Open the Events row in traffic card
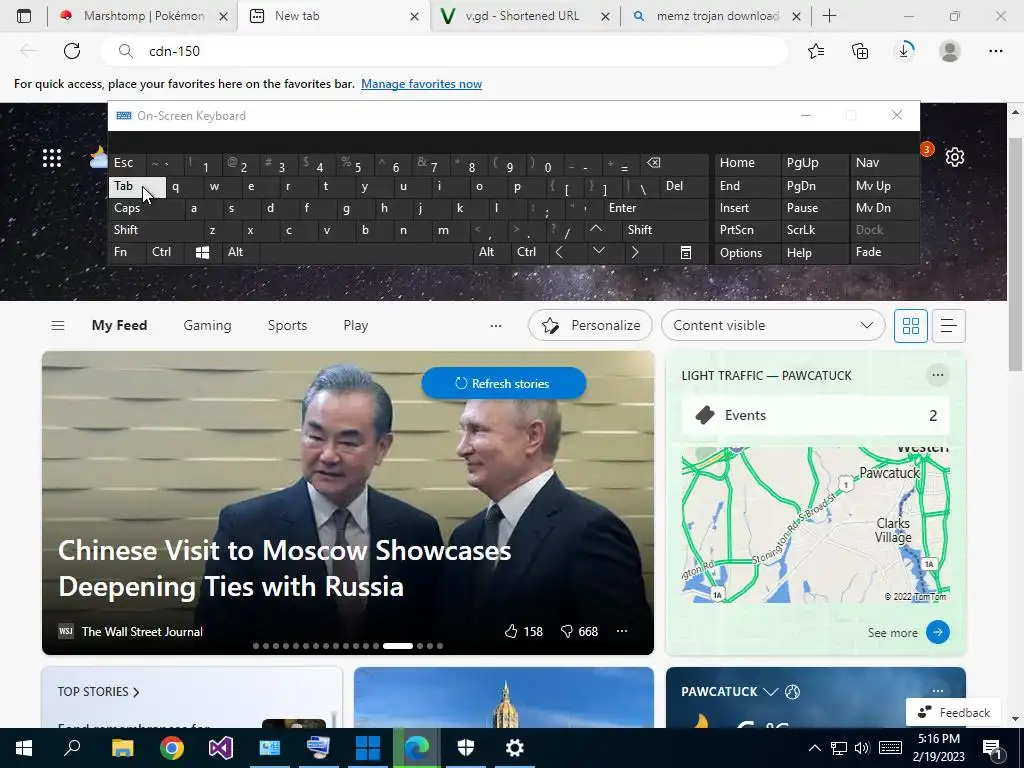Image resolution: width=1024 pixels, height=768 pixels. point(816,415)
